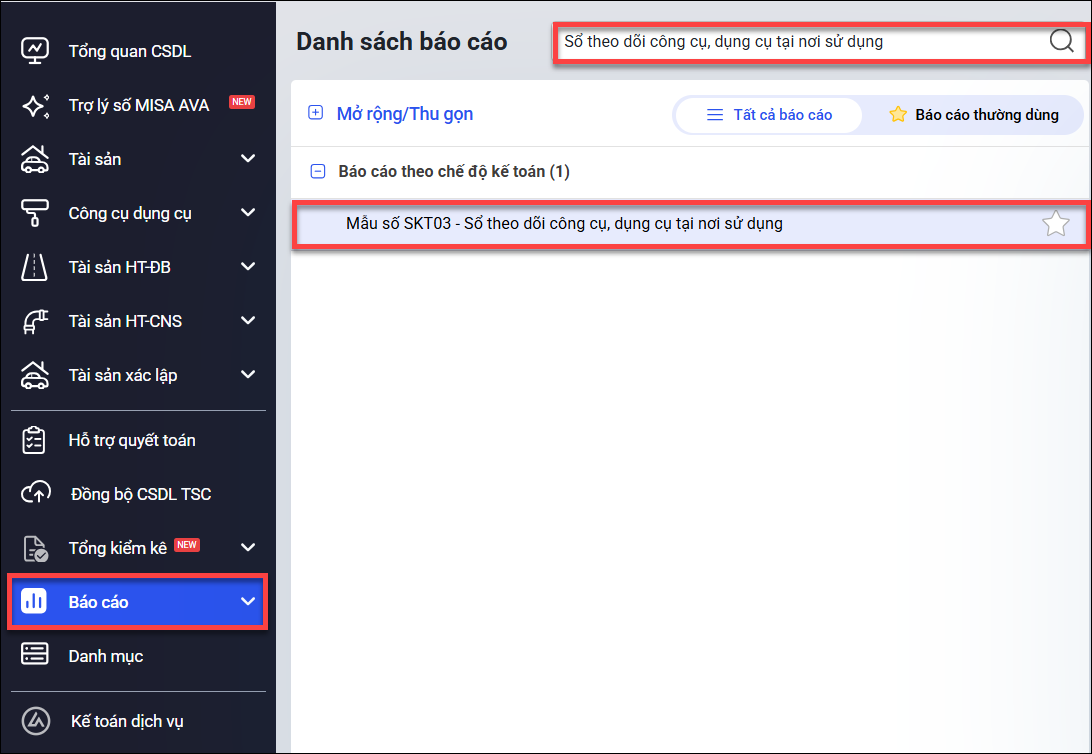Screen dimensions: 1092x754
Task: Open Tổng quan CSDL dashboard icon
Action: (x=35, y=51)
